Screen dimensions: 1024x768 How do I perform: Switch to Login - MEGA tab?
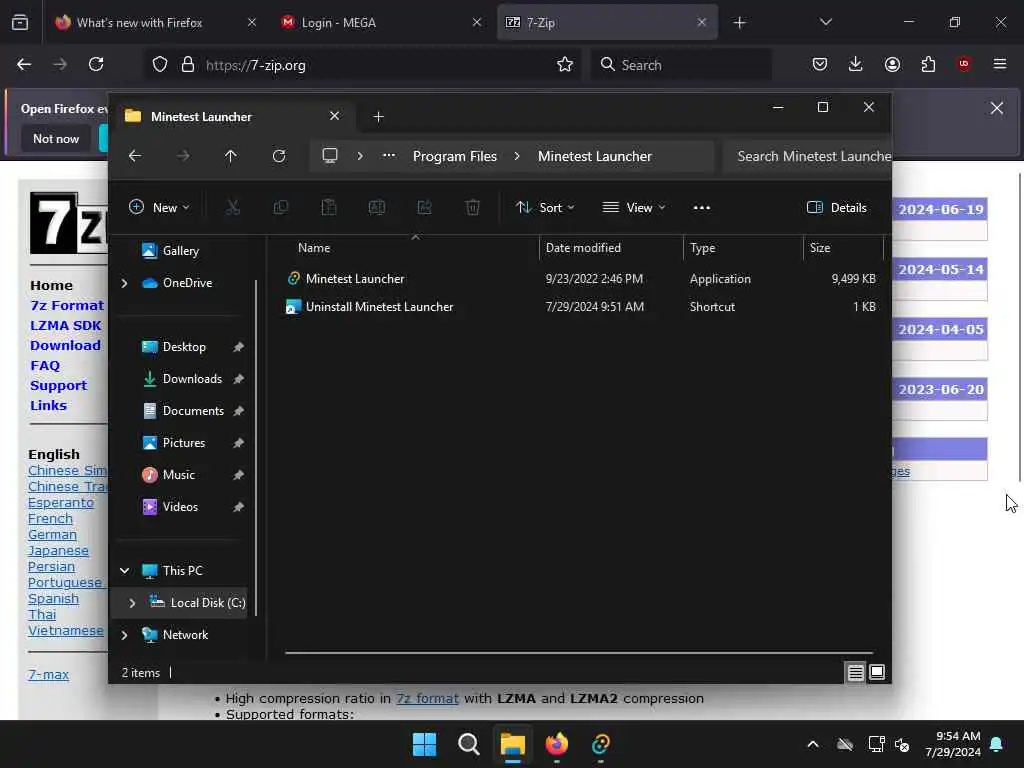[x=381, y=22]
